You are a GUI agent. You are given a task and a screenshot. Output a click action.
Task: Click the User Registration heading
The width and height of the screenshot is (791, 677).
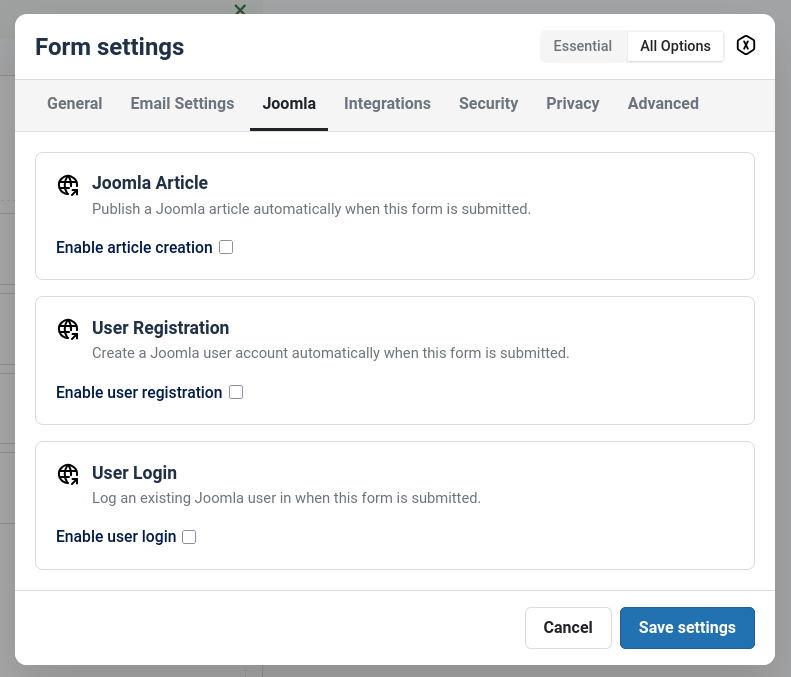point(160,328)
